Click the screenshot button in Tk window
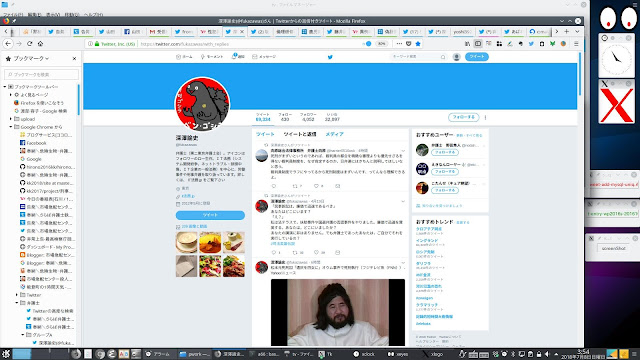Screen dimensions: 640x360 pyautogui.click(x=613, y=248)
